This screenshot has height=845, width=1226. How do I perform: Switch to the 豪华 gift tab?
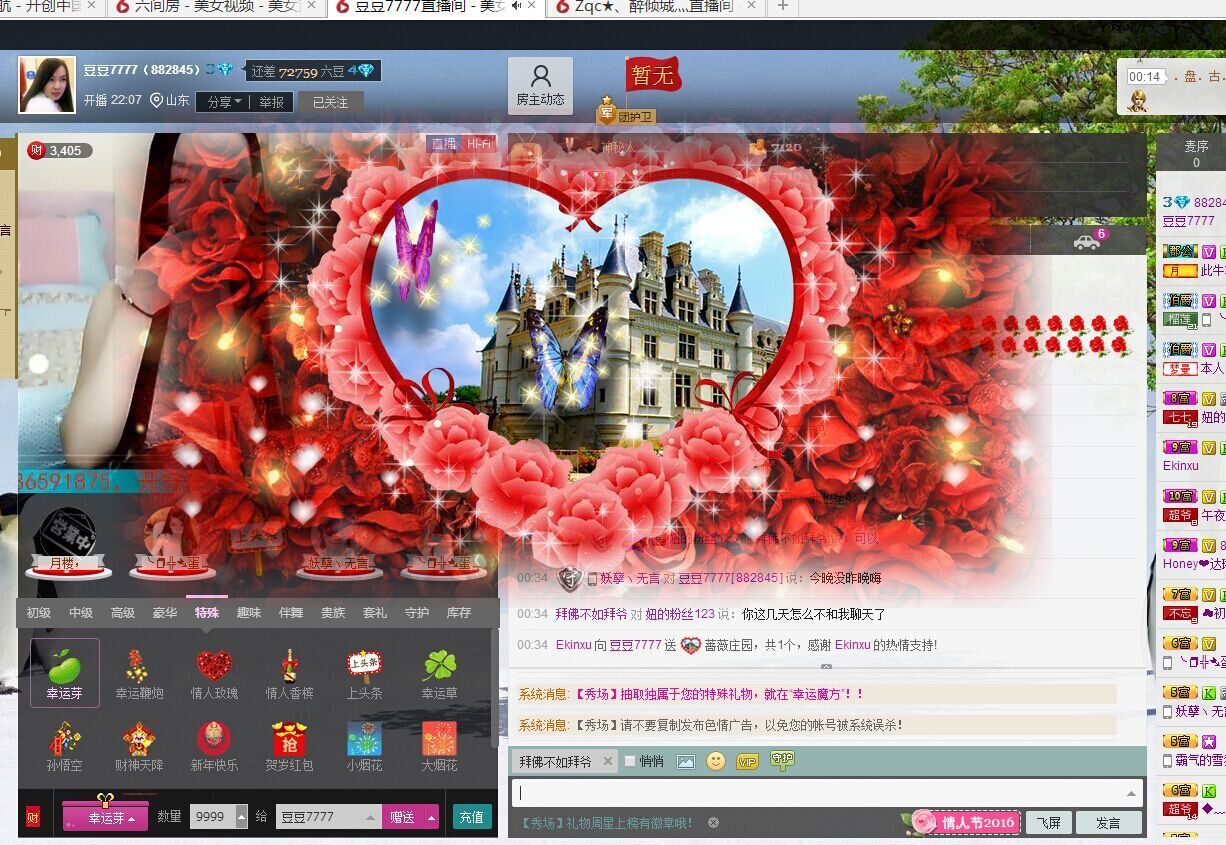(165, 613)
